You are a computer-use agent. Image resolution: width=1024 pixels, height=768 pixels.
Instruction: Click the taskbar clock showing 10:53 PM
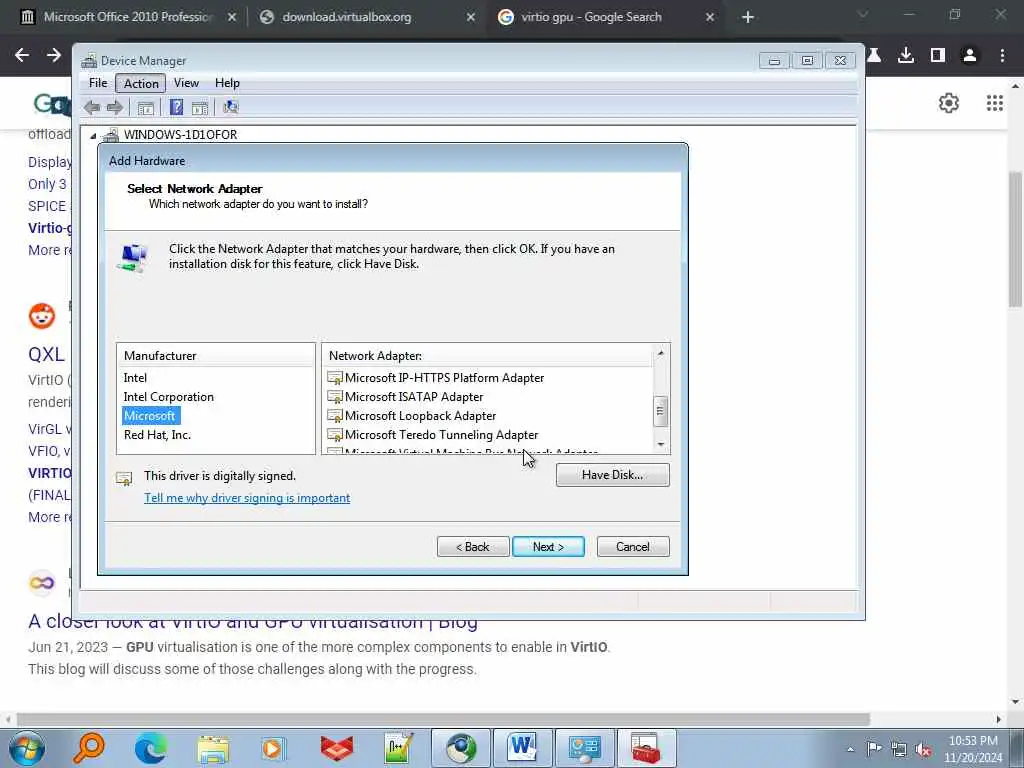click(973, 749)
